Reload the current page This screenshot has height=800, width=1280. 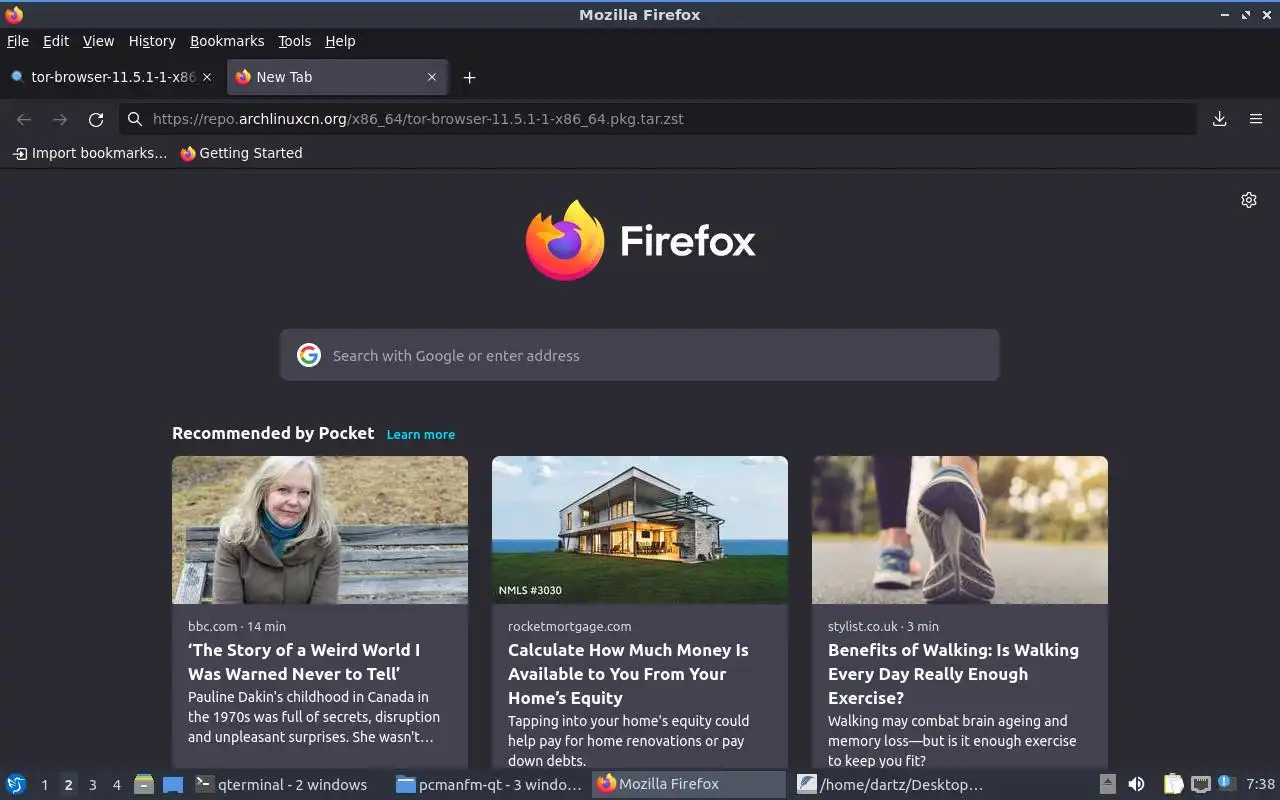(x=96, y=119)
